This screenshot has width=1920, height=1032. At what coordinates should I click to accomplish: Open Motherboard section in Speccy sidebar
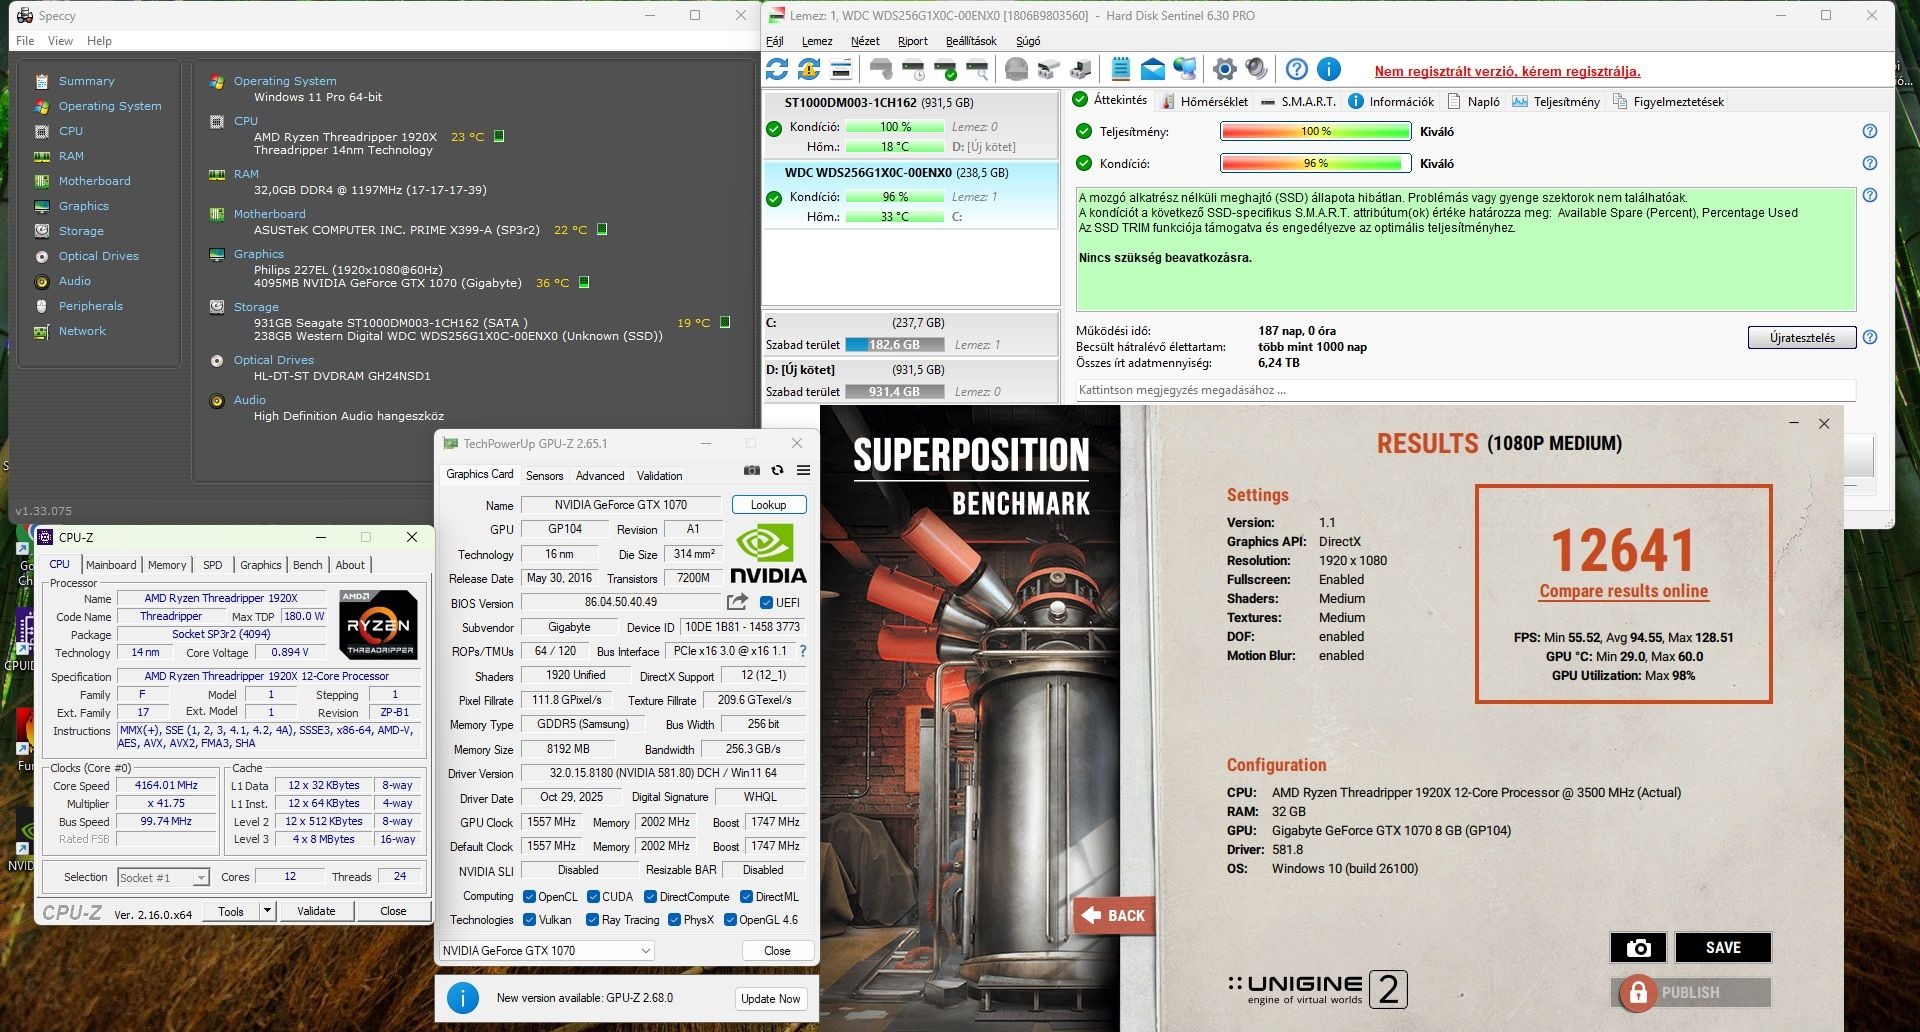(x=95, y=181)
